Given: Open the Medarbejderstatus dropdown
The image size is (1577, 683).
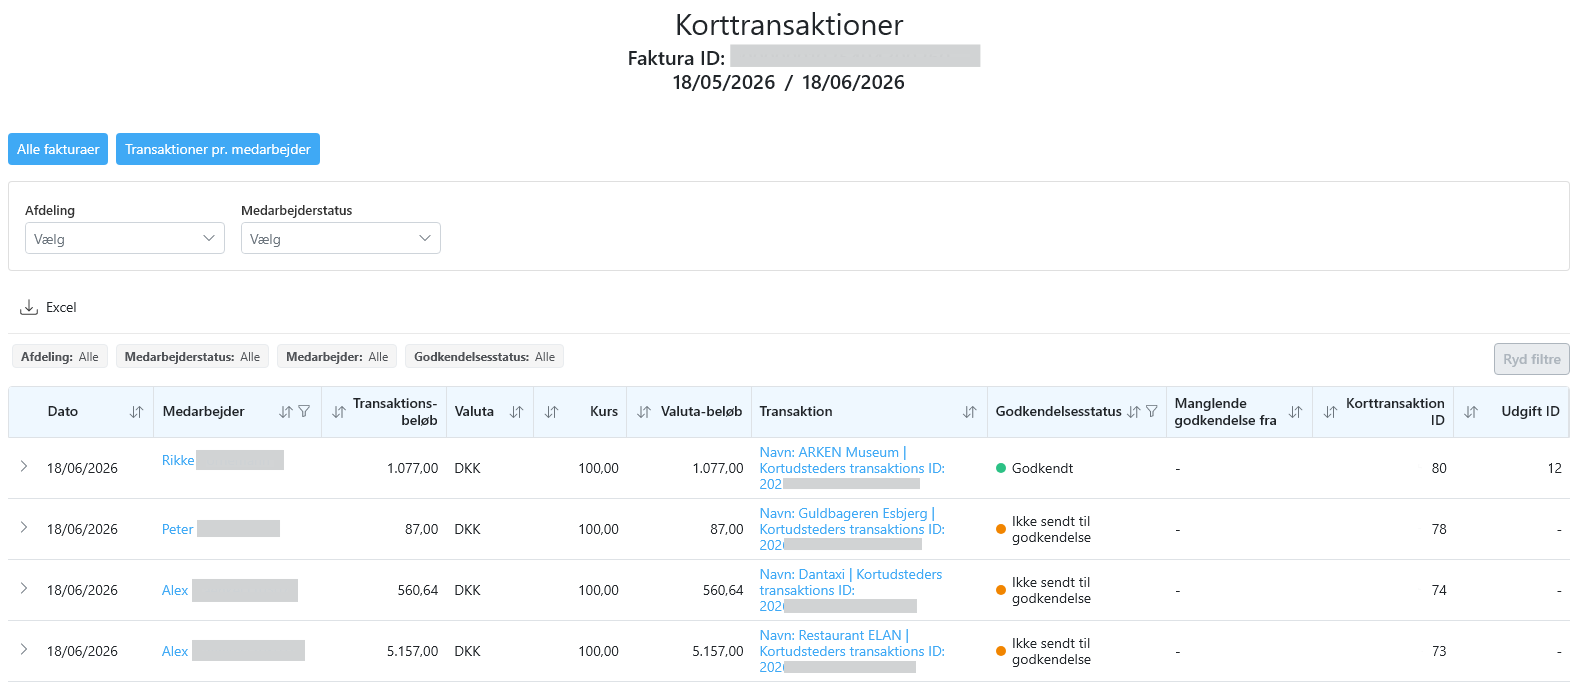Looking at the screenshot, I should [x=341, y=238].
